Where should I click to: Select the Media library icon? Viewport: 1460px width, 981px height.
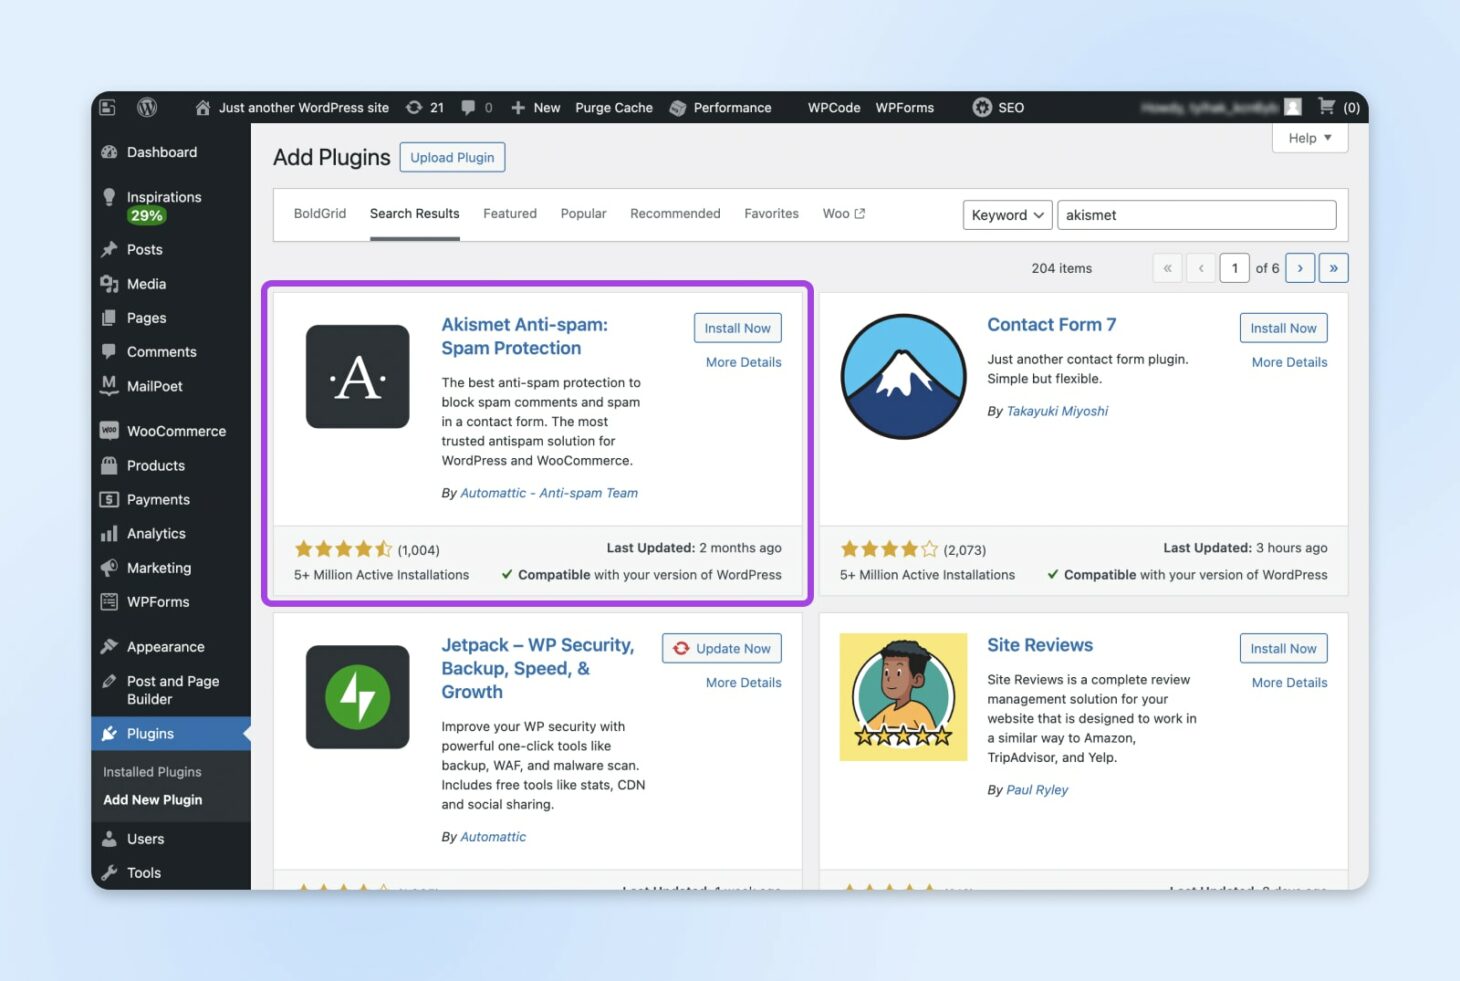tap(112, 283)
